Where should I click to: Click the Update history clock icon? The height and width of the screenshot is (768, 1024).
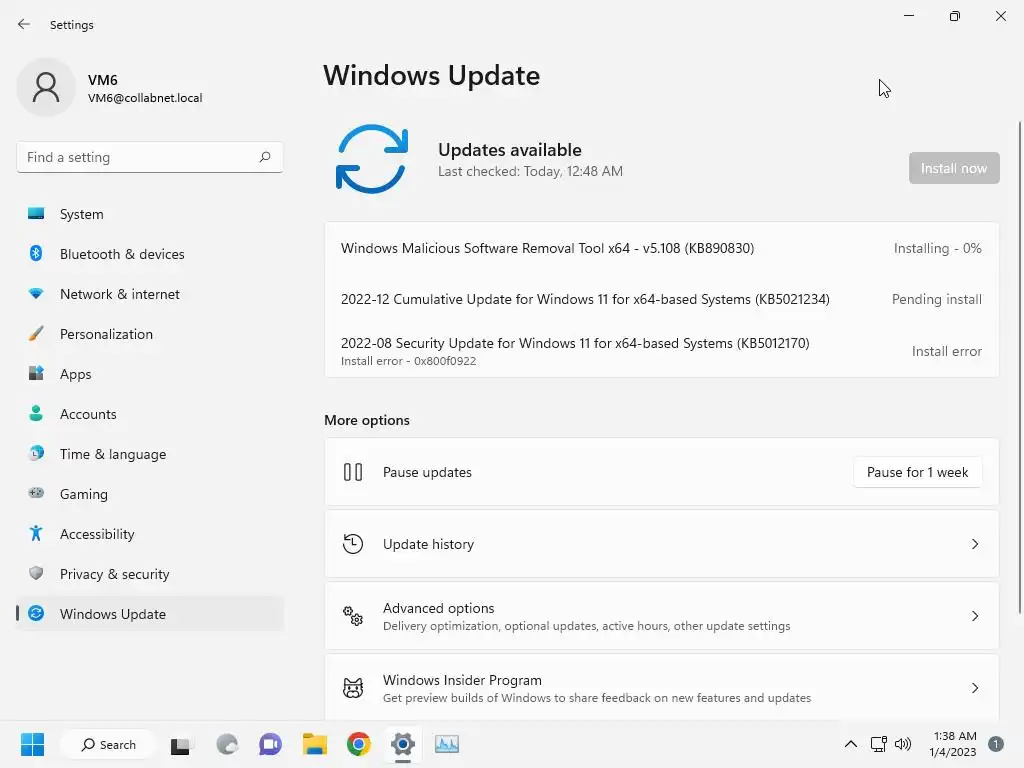coord(353,544)
